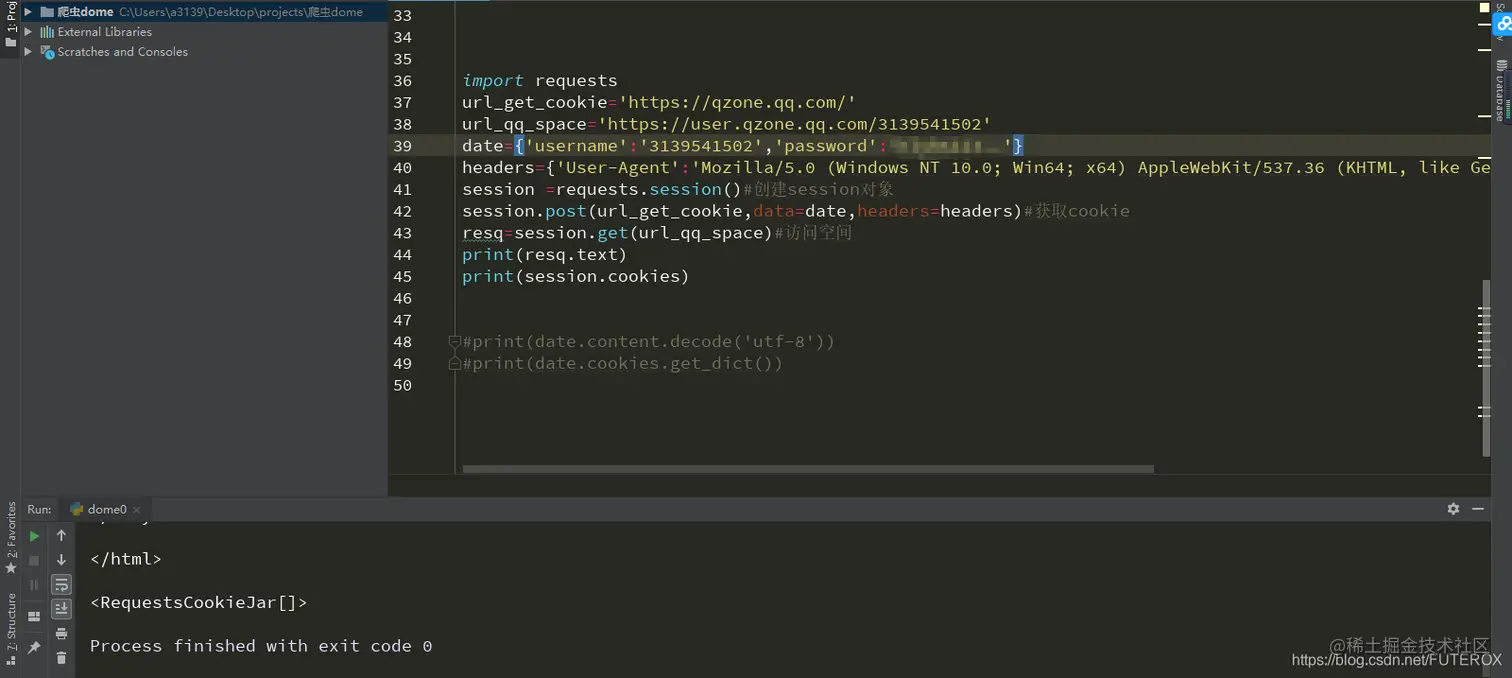Click the url_get_cookie assignment line
The height and width of the screenshot is (678, 1512).
(x=659, y=102)
